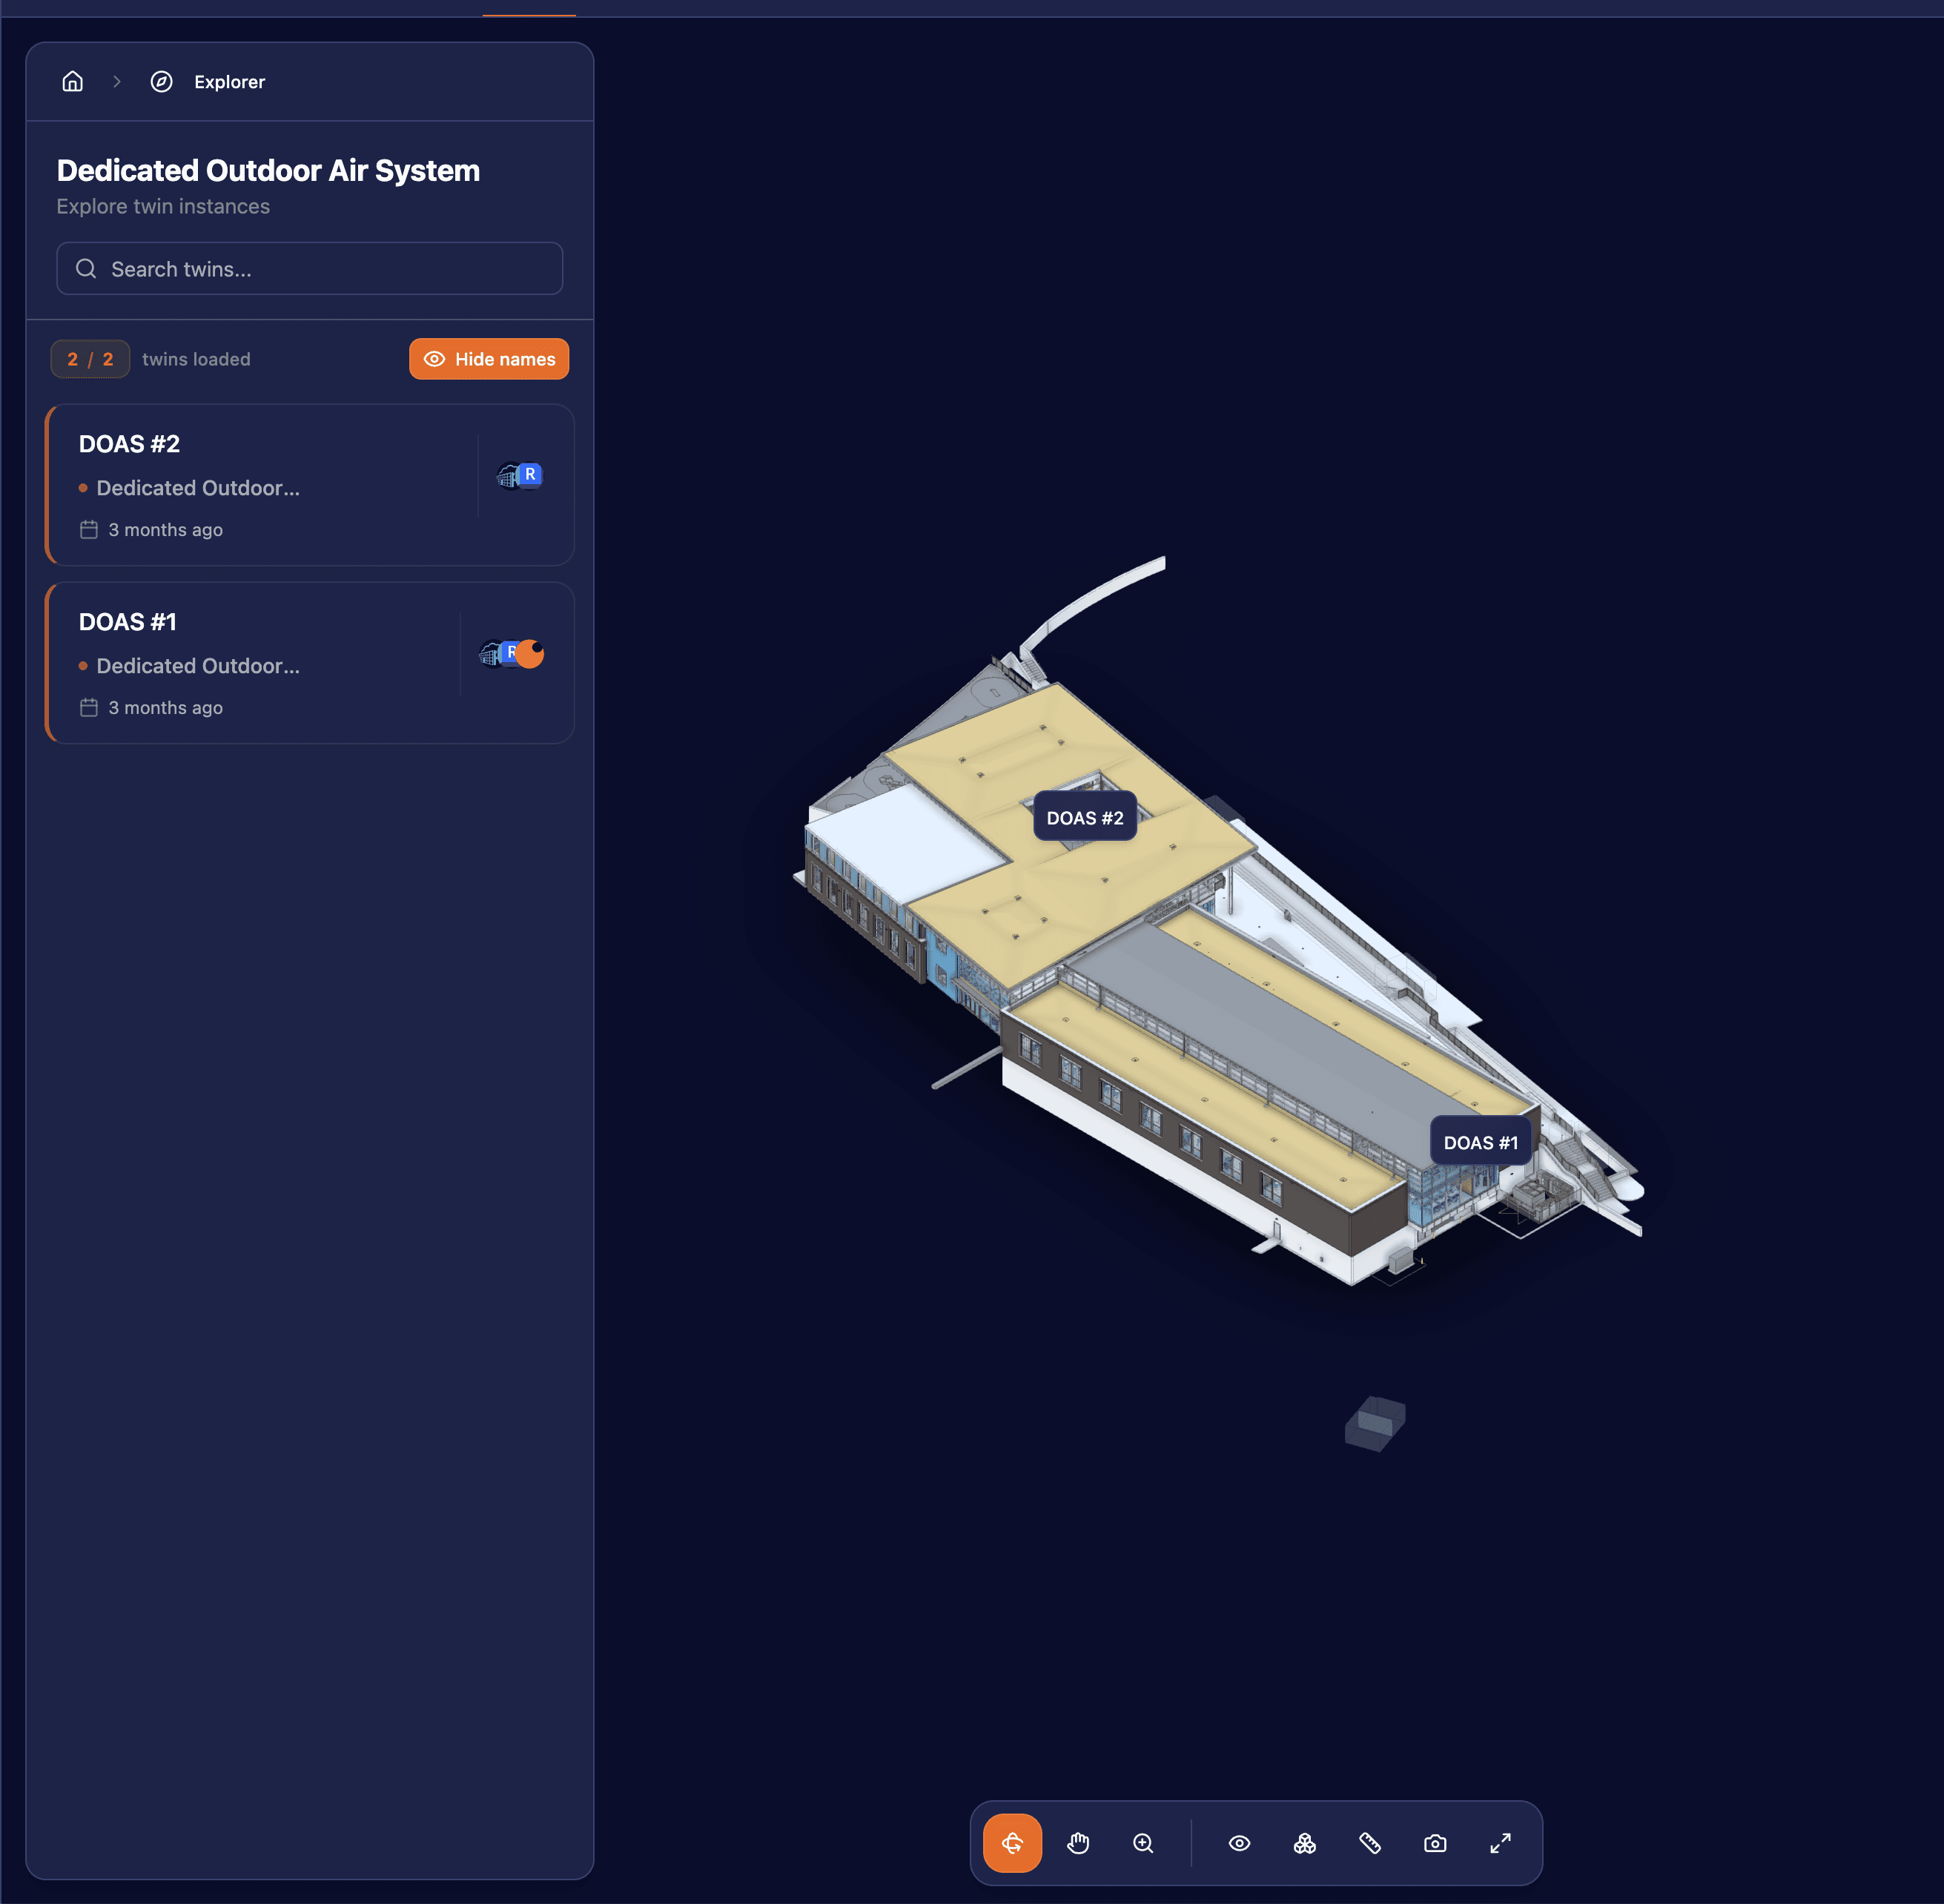
Task: Enter fullscreen with expand arrows icon
Action: 1500,1843
